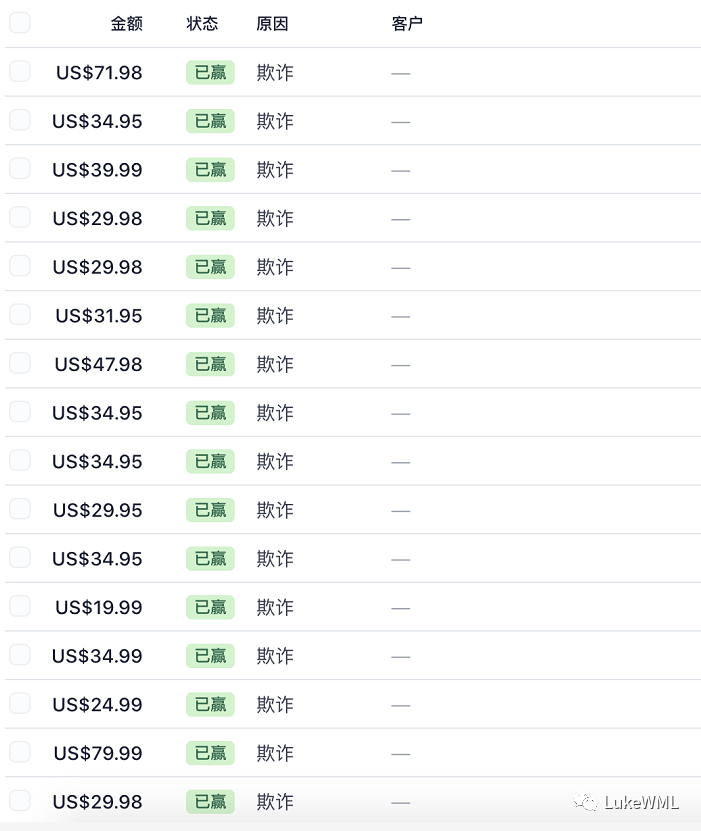Tick the select-all checkbox in header row
Screen dimensions: 701x831
coord(20,23)
